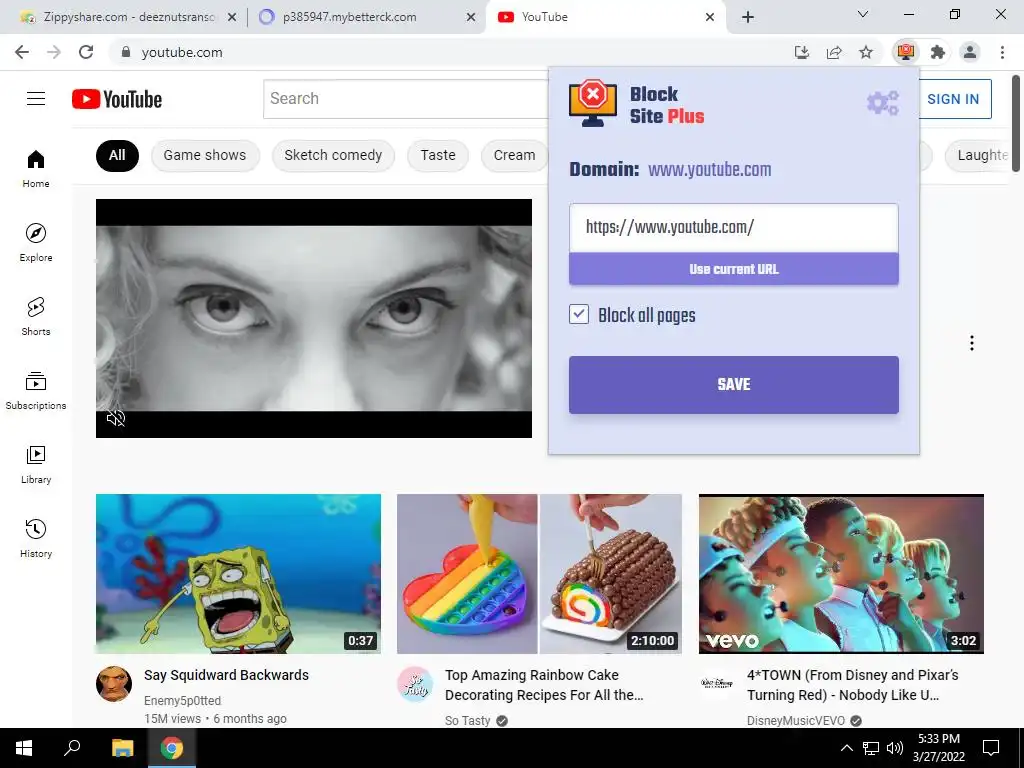Image resolution: width=1024 pixels, height=768 pixels.
Task: Open 4*TOWN Nobody Like U video title
Action: pos(853,685)
